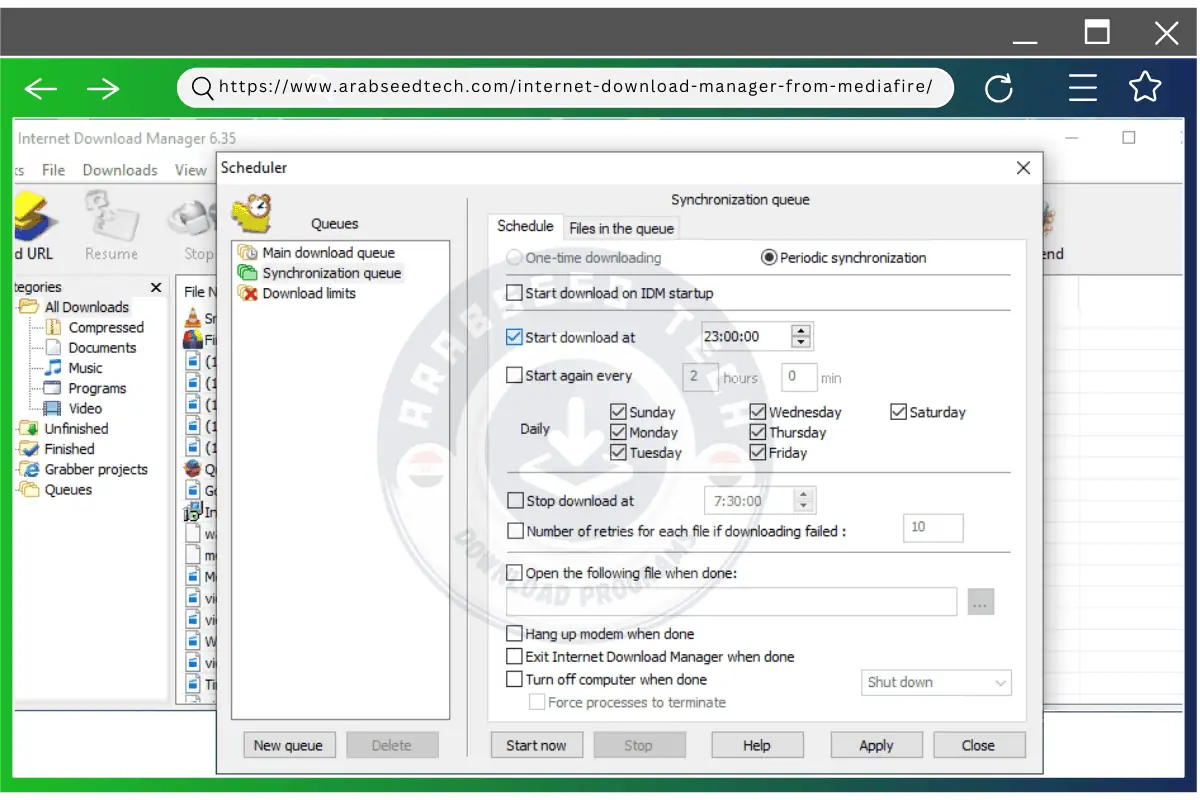
Task: Open the Downloads menu
Action: click(x=120, y=170)
